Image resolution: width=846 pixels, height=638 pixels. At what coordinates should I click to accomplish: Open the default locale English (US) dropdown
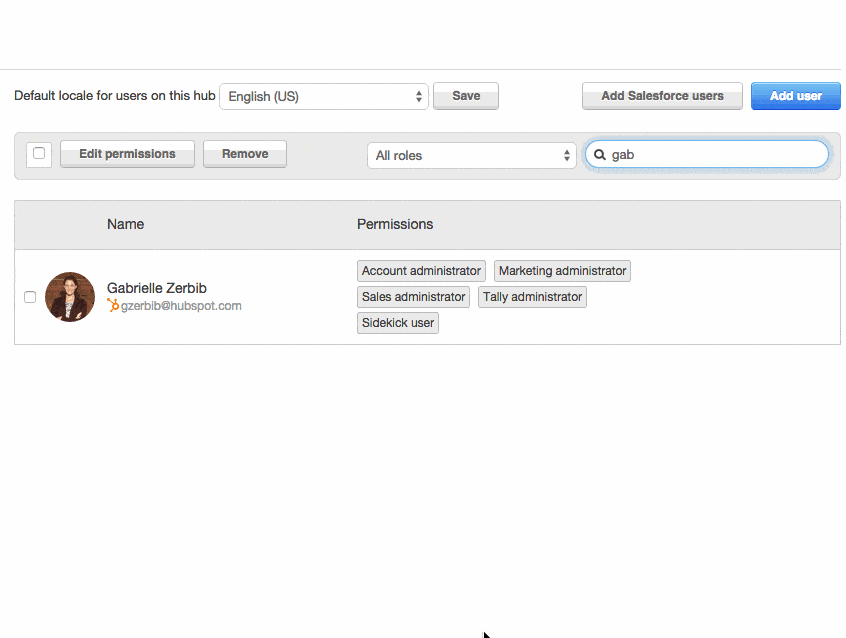point(323,96)
